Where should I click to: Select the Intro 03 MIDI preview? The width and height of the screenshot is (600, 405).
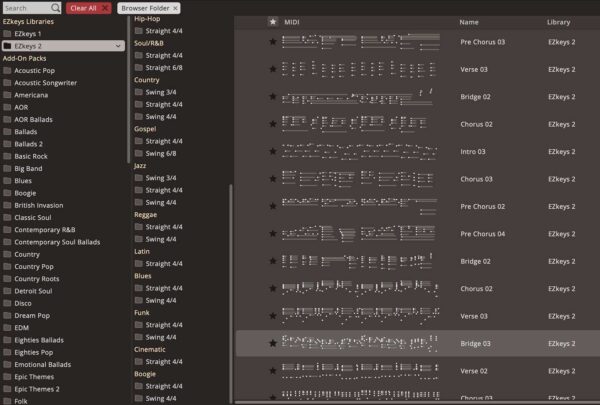click(360, 151)
